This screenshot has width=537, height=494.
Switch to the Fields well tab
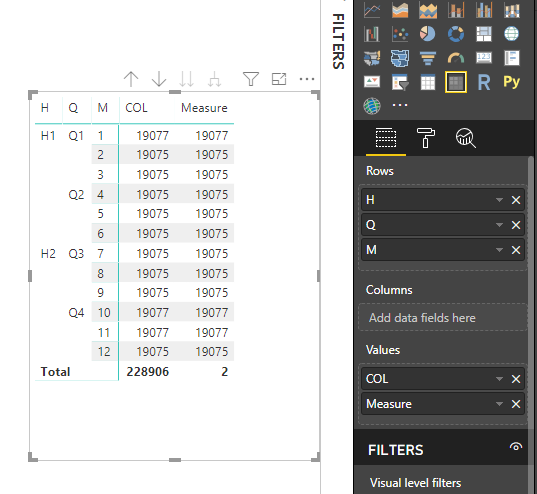(386, 138)
